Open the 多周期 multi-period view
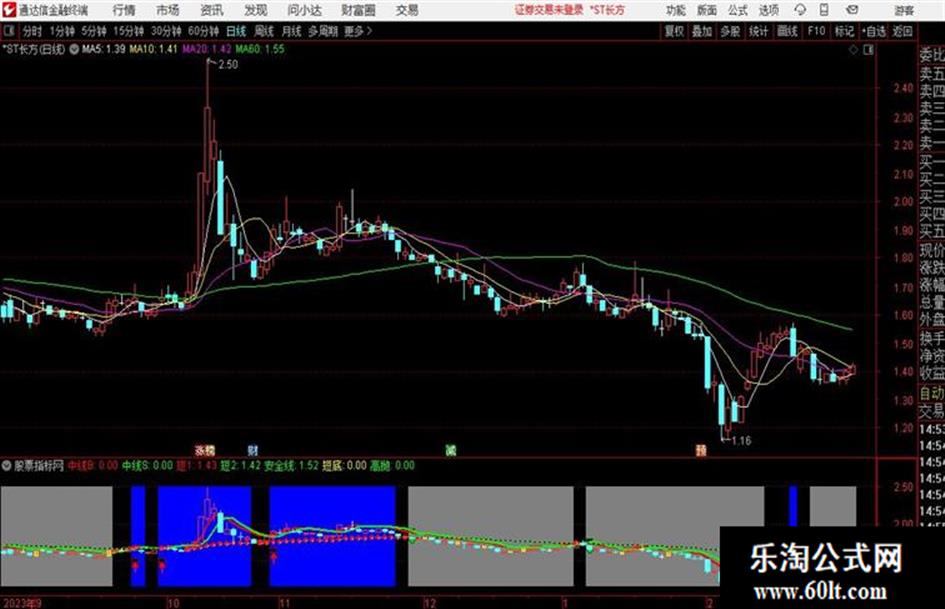The image size is (945, 609). [x=323, y=31]
